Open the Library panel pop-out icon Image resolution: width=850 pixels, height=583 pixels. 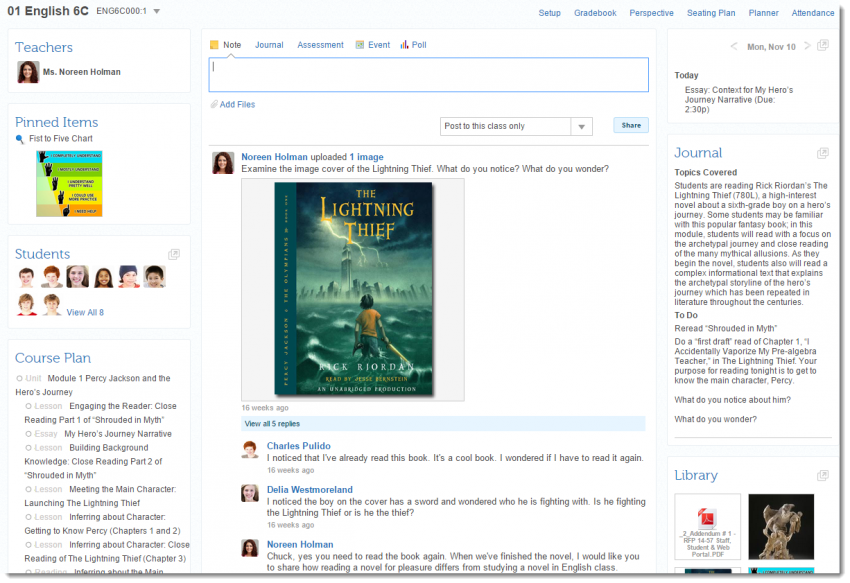[822, 475]
